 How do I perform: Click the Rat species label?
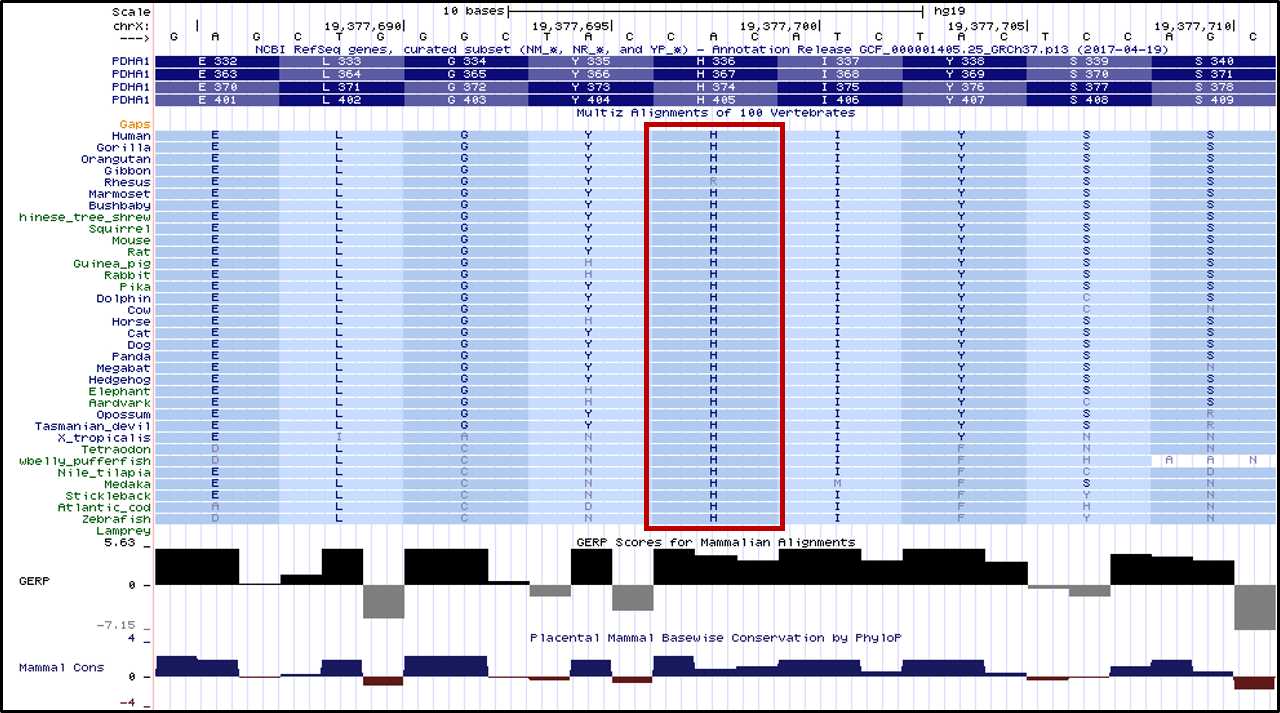pos(138,252)
